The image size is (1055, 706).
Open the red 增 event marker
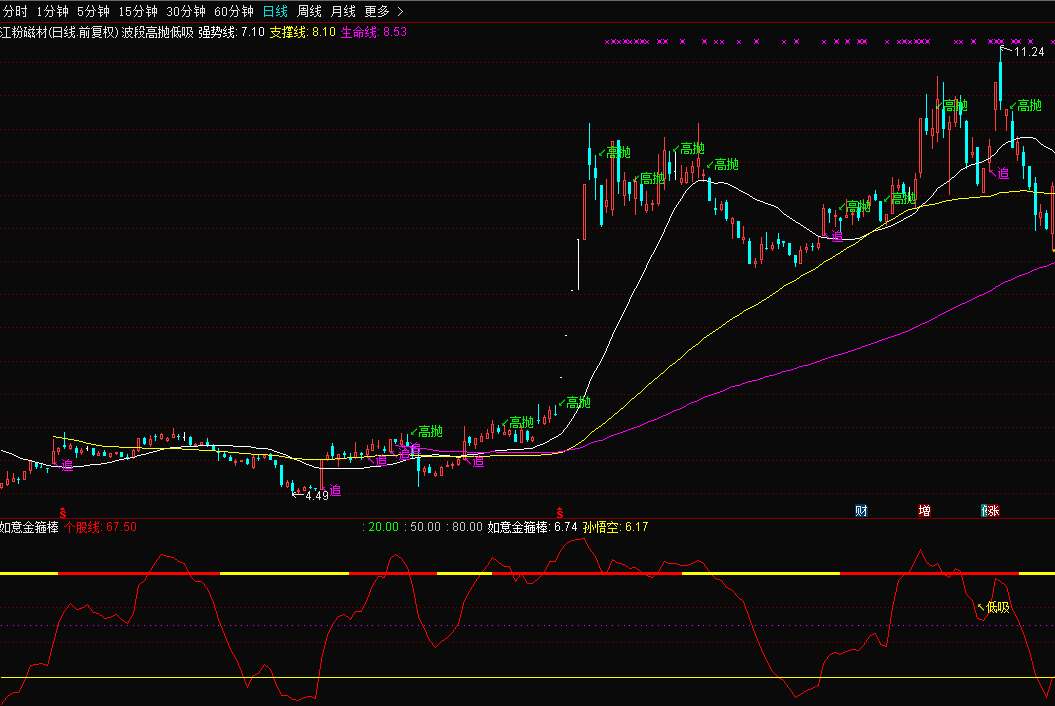point(924,511)
